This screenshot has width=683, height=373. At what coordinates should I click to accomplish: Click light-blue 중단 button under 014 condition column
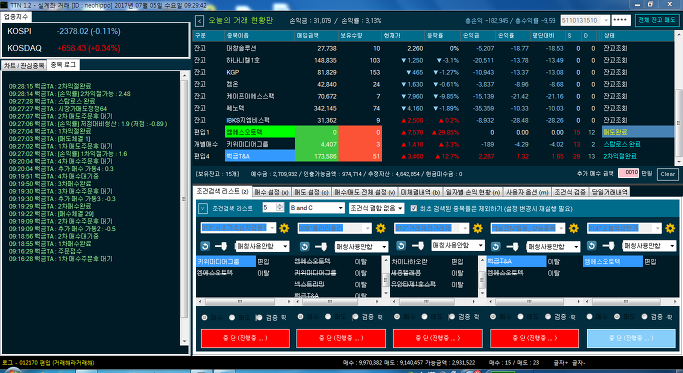(x=631, y=338)
